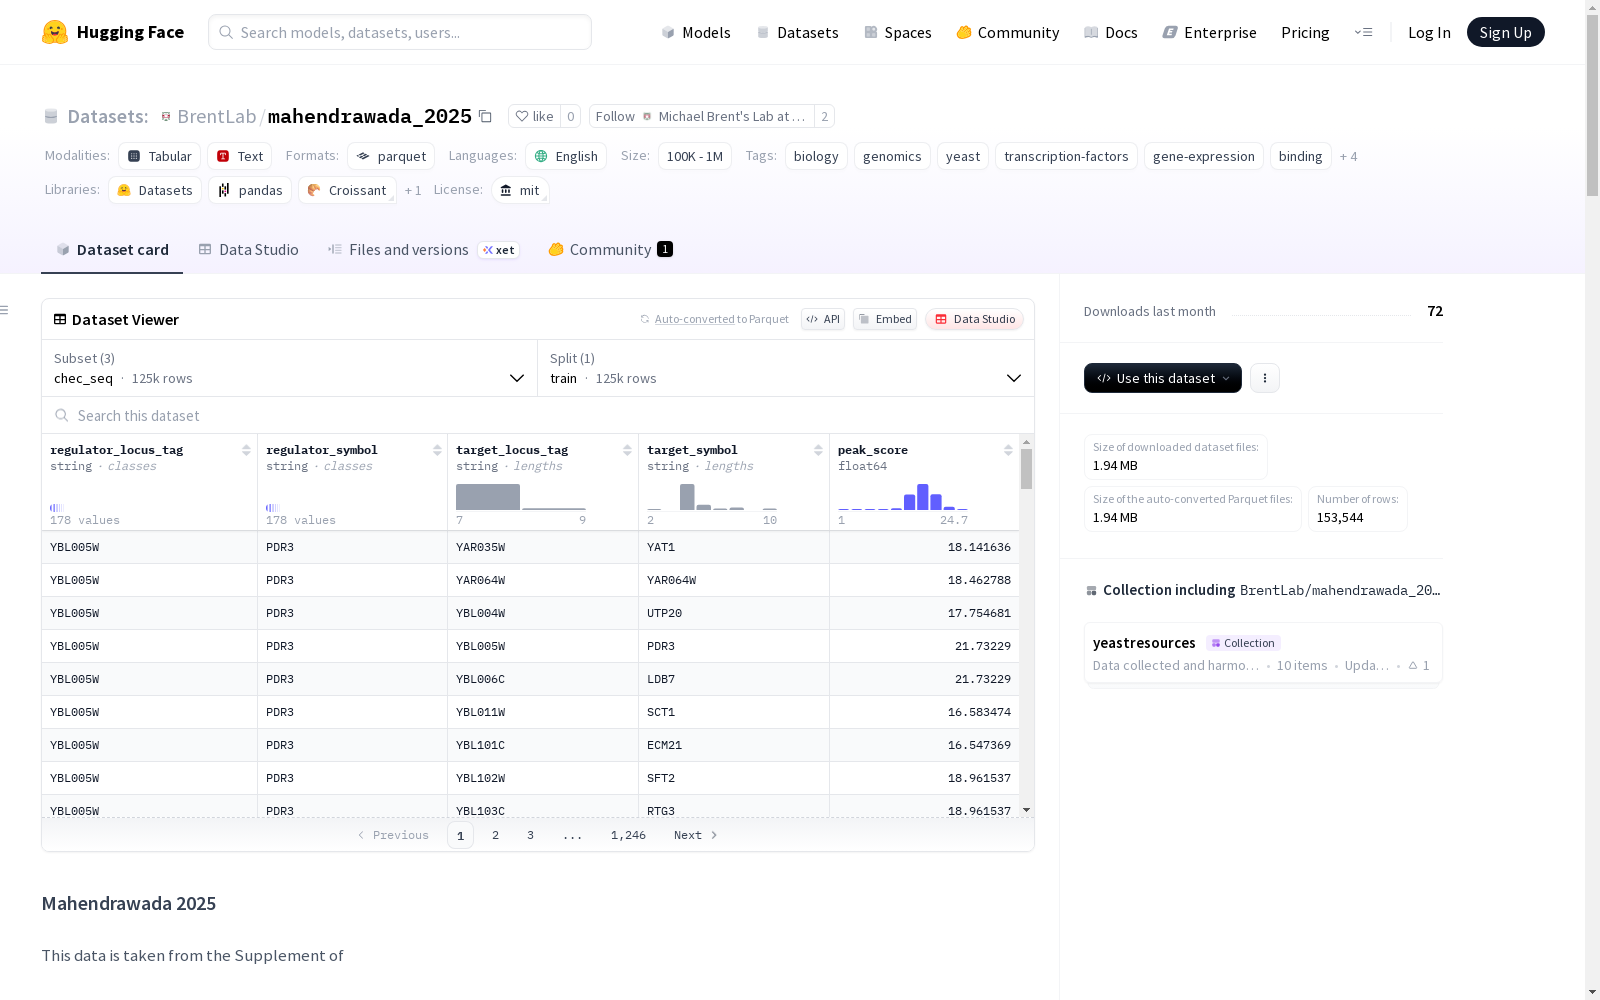
Task: Click the BrentLab organization avatar icon
Action: pos(166,116)
